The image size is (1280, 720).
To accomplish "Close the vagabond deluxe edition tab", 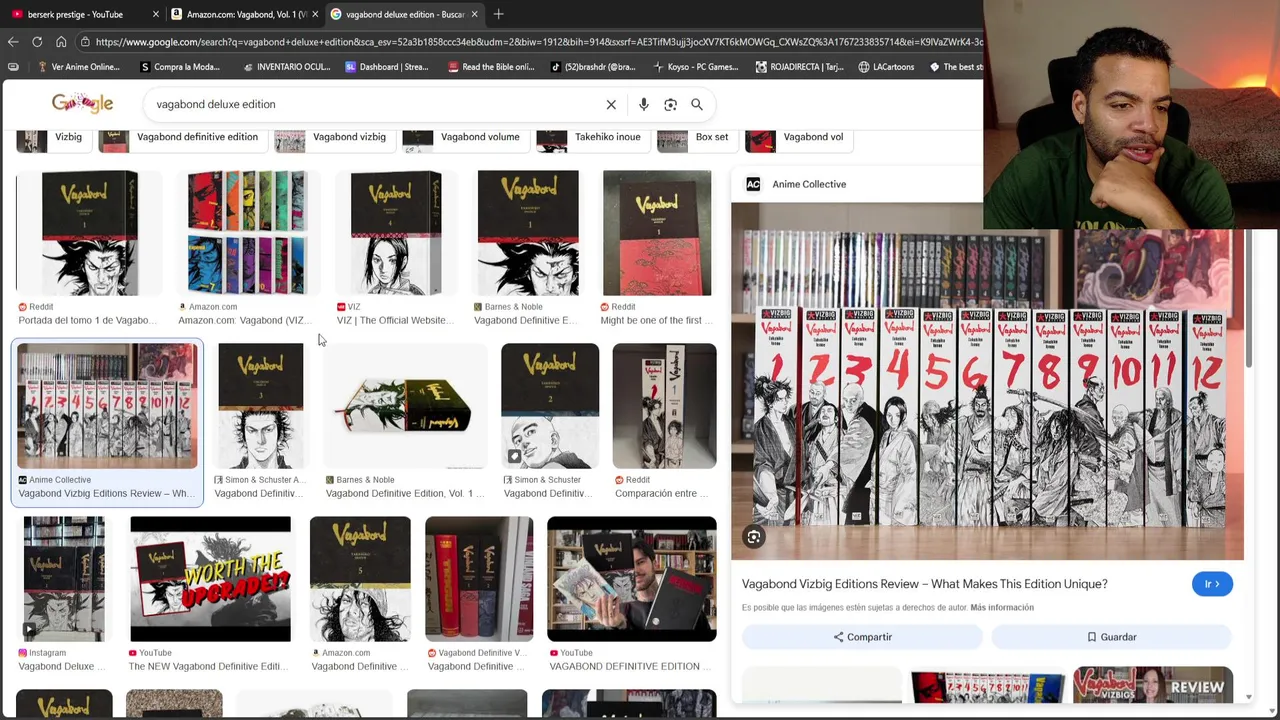I will 474,14.
